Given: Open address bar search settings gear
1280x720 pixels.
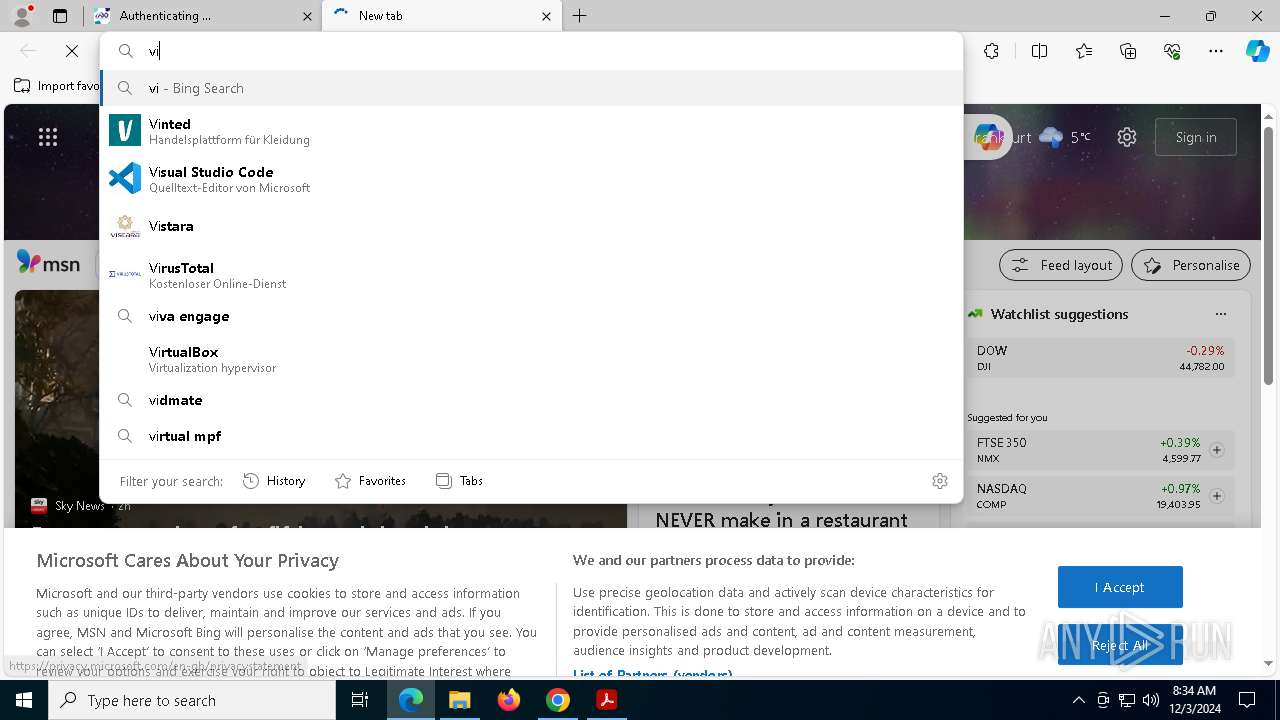Looking at the screenshot, I should click(940, 481).
